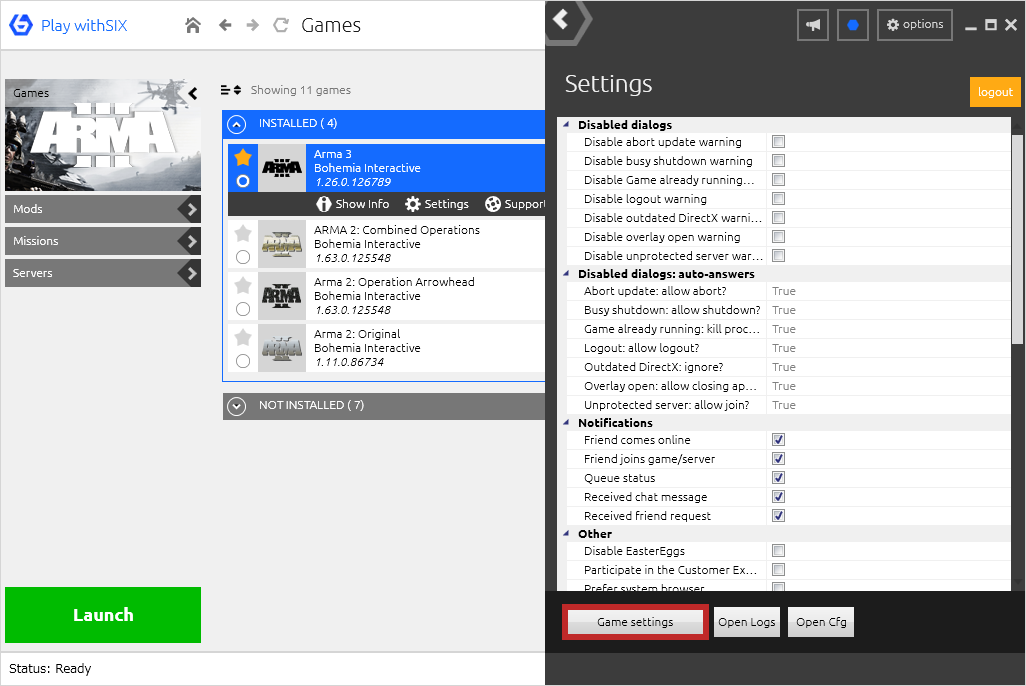1026x686 pixels.
Task: Check Participate in the Customer Experience option
Action: 778,569
